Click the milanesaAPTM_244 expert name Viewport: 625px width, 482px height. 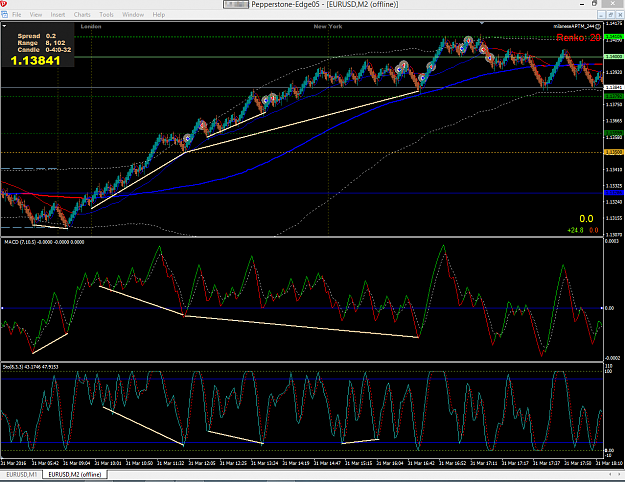[x=574, y=26]
